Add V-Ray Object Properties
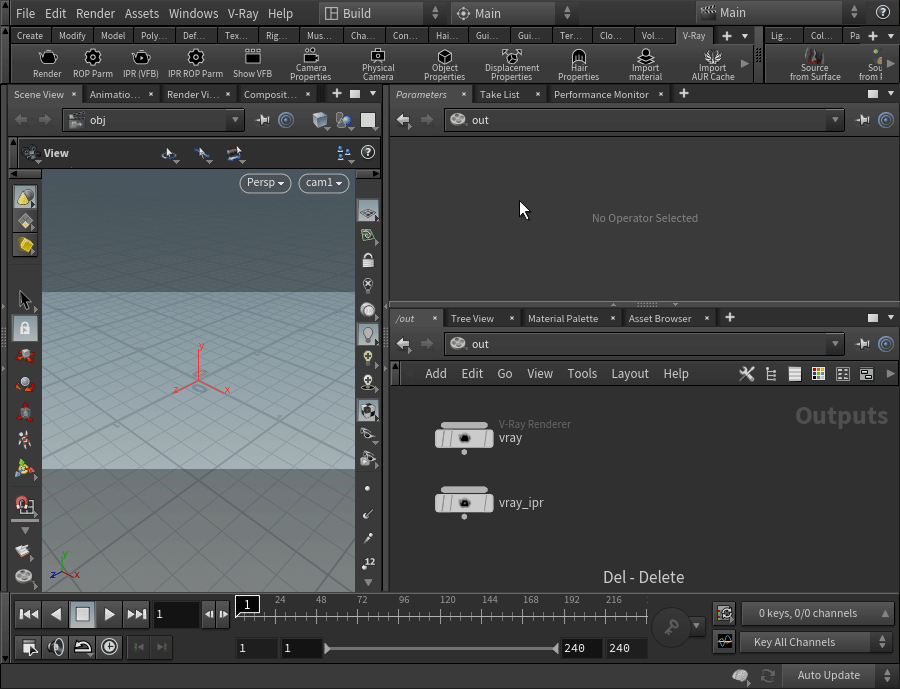 pyautogui.click(x=444, y=64)
